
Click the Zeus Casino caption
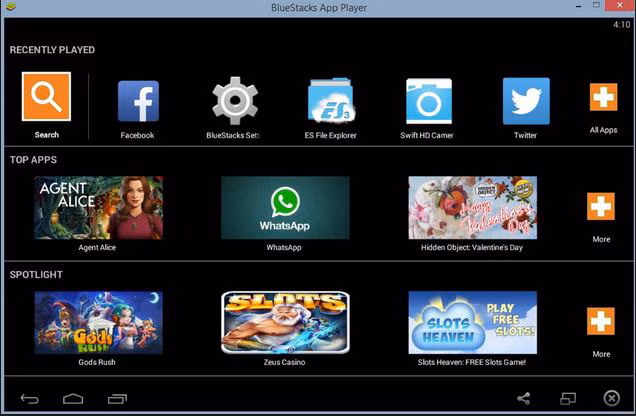(x=284, y=362)
